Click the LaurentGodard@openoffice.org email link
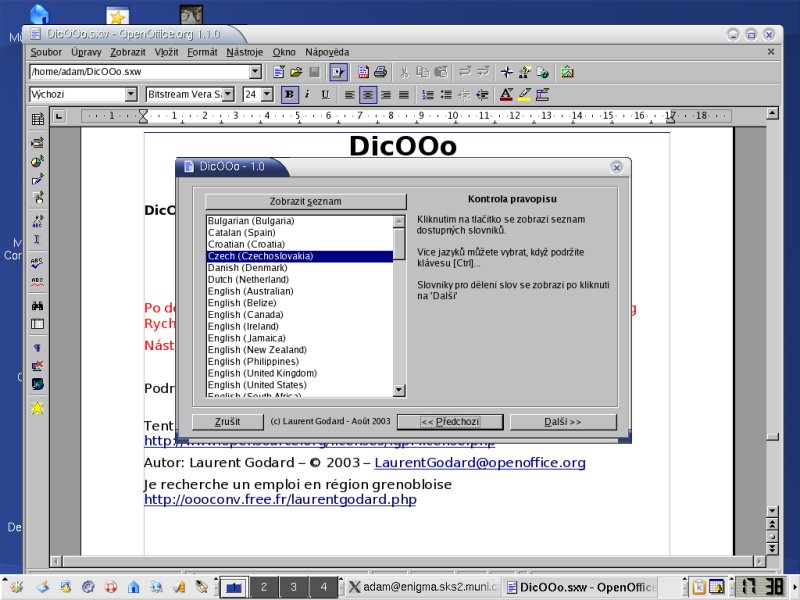The width and height of the screenshot is (800, 600). pyautogui.click(x=480, y=462)
